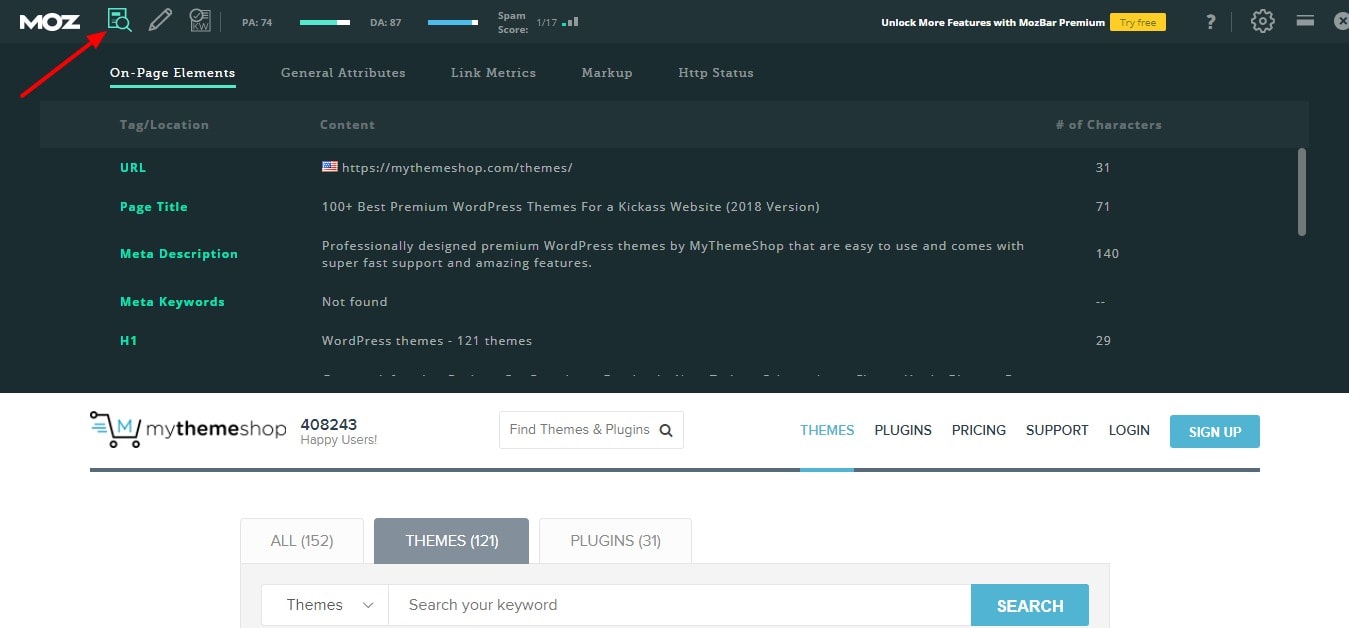Select the H1 row label
This screenshot has height=628, width=1349.
(128, 341)
